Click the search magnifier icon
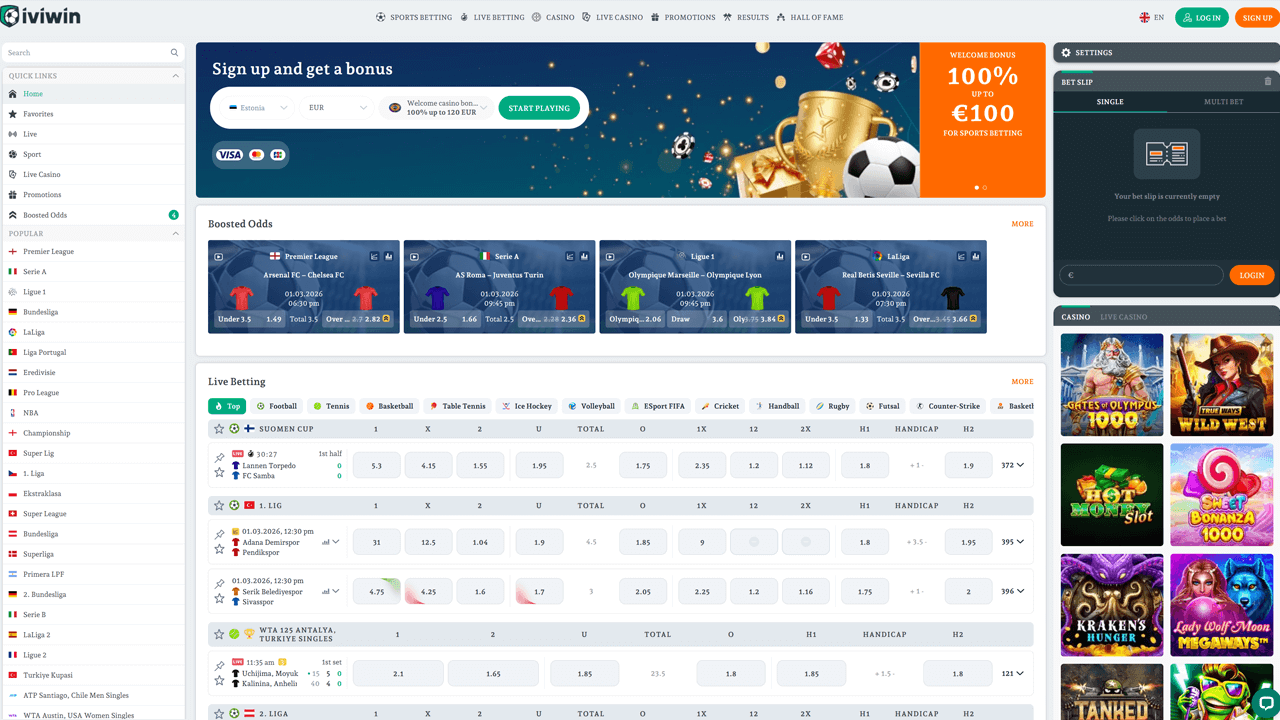Viewport: 1280px width, 720px height. [x=174, y=53]
